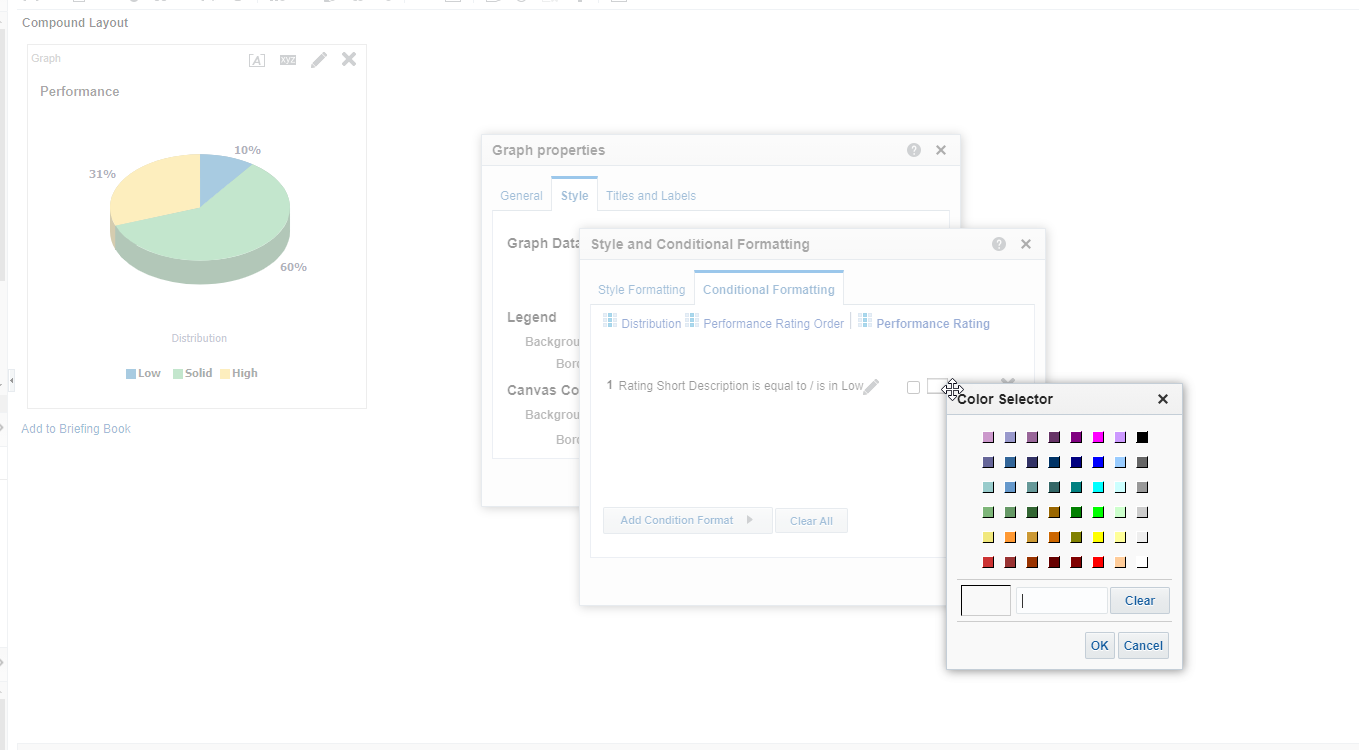Delete the graph view with the X icon
Screen dimensions: 1359x750
(x=348, y=60)
